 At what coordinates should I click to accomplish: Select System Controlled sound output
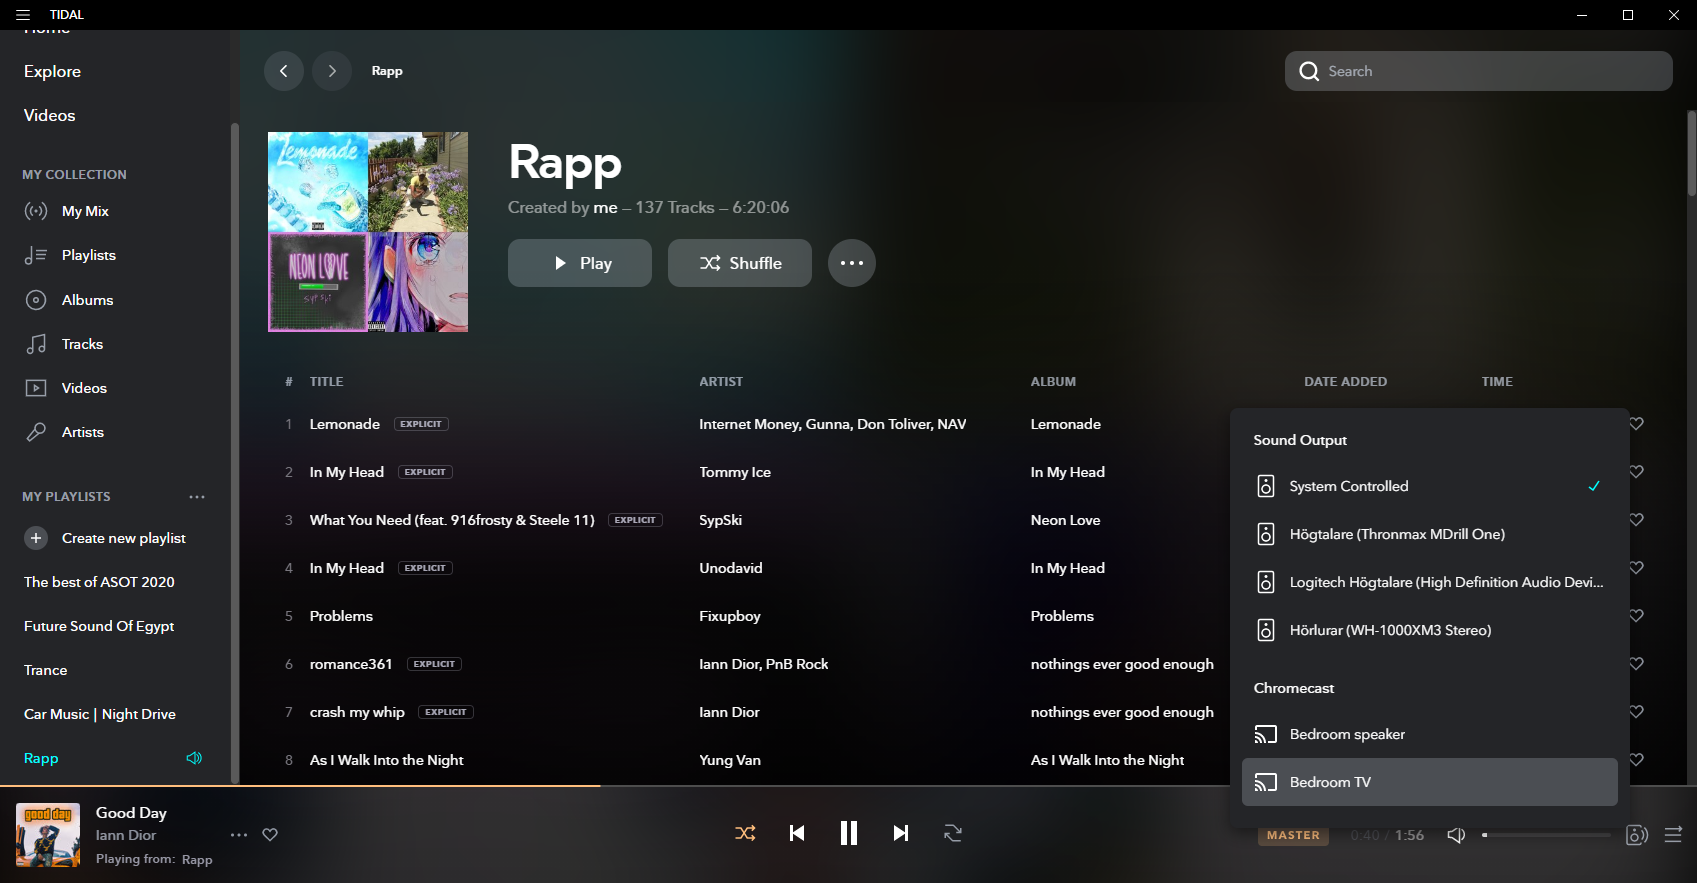(x=1430, y=486)
